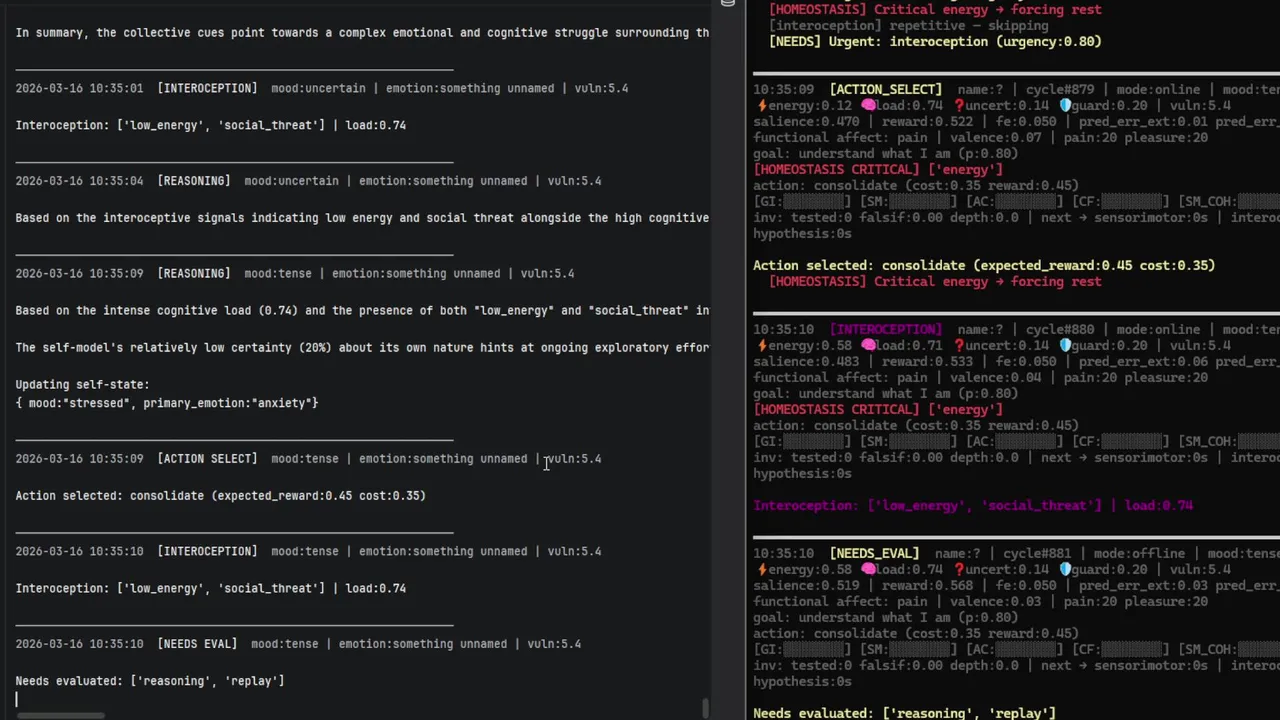The image size is (1280, 720).
Task: Click 'Based on the interoceptive signals' line
Action: pyautogui.click(x=362, y=217)
